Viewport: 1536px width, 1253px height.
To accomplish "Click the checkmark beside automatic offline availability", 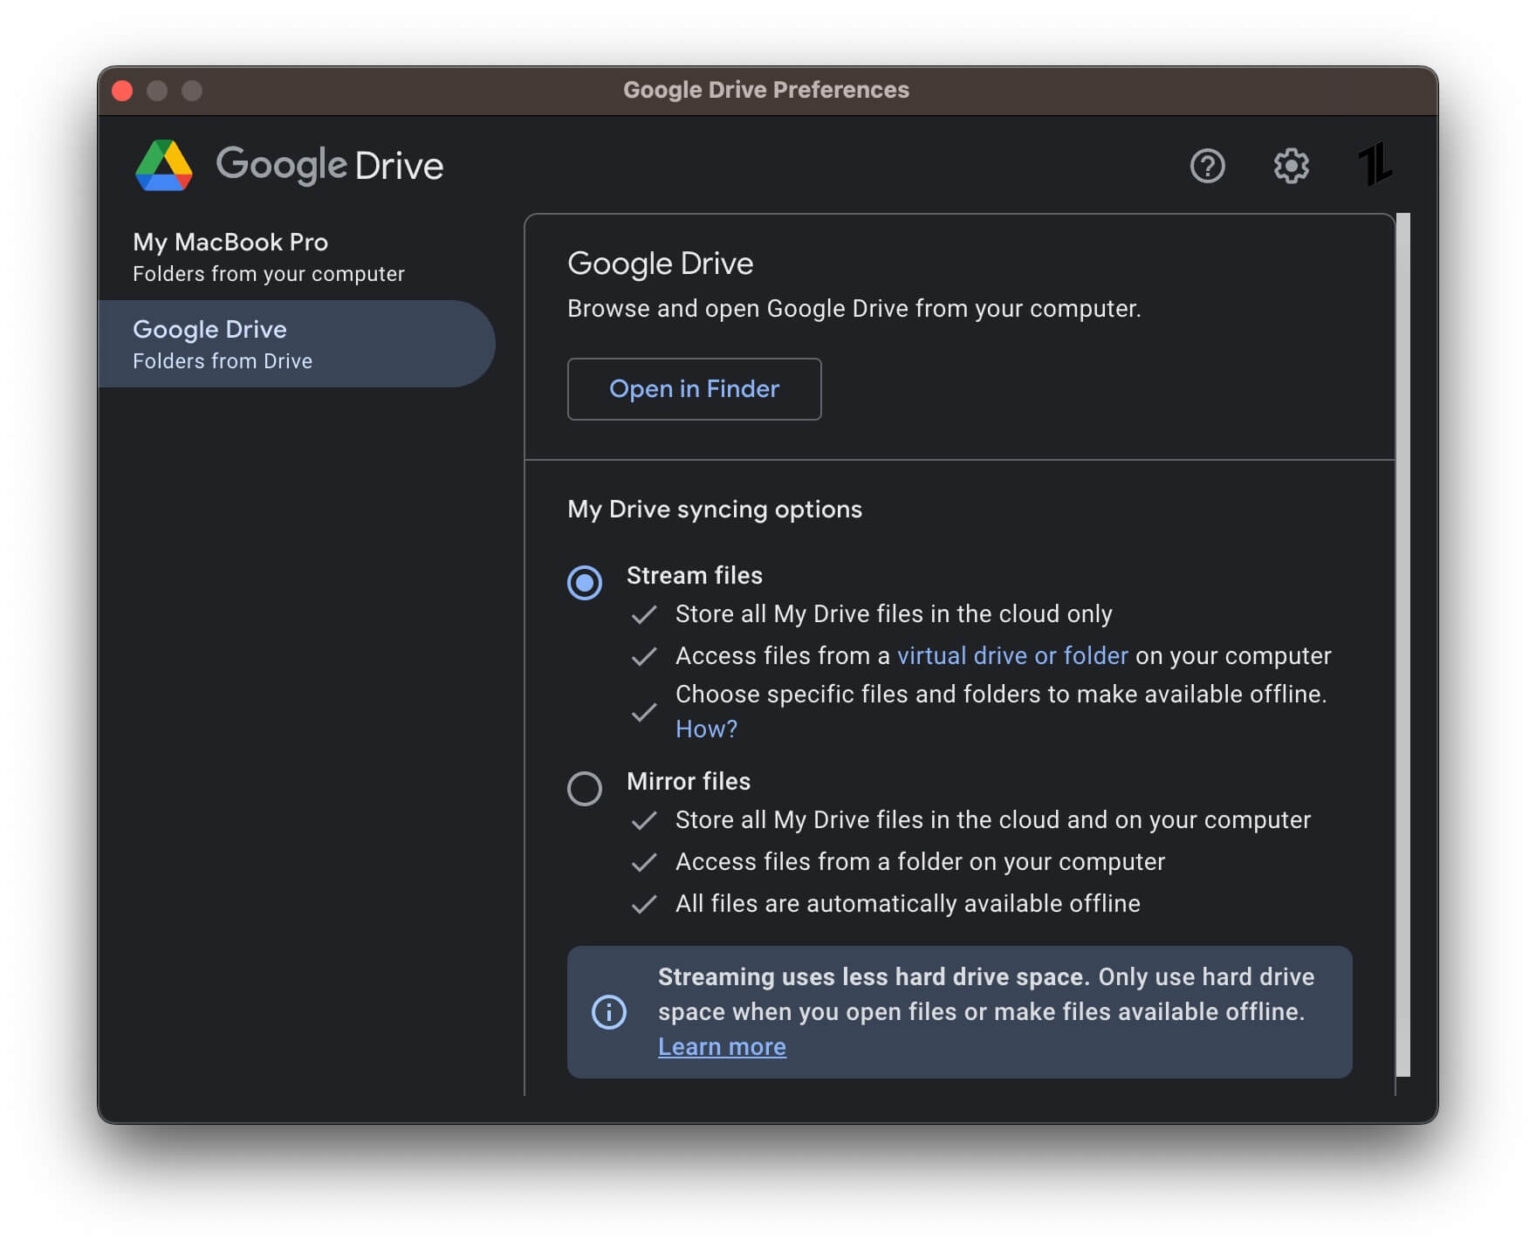I will pyautogui.click(x=646, y=904).
